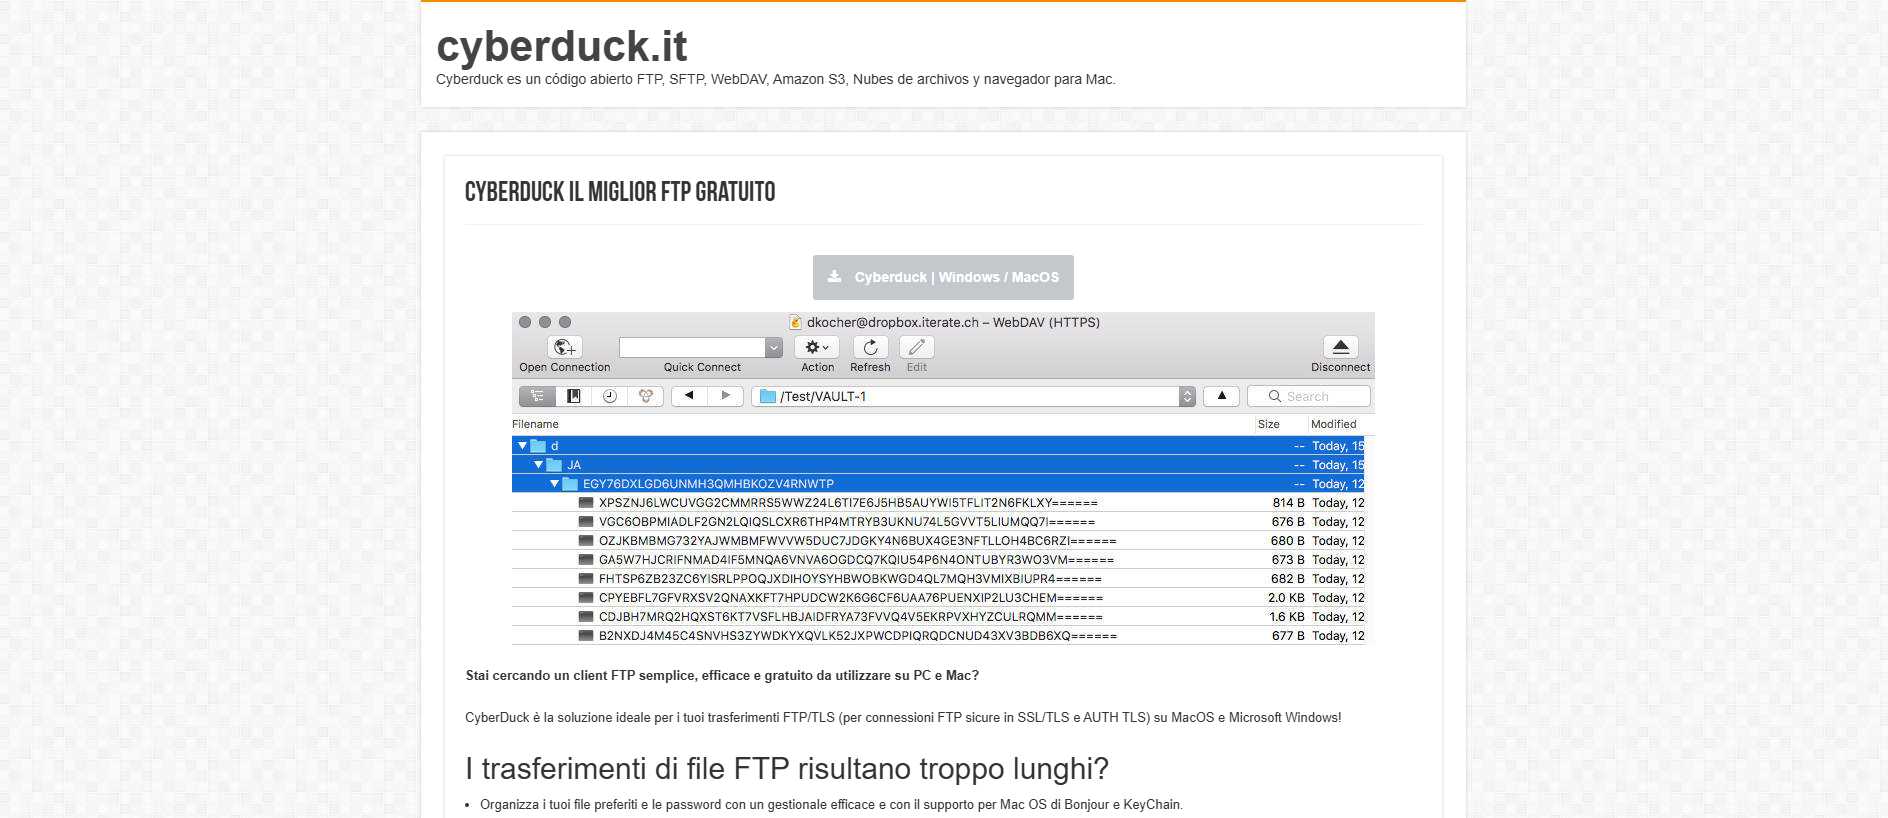Click the download icon on Cyberduck button
The height and width of the screenshot is (818, 1888).
834,277
